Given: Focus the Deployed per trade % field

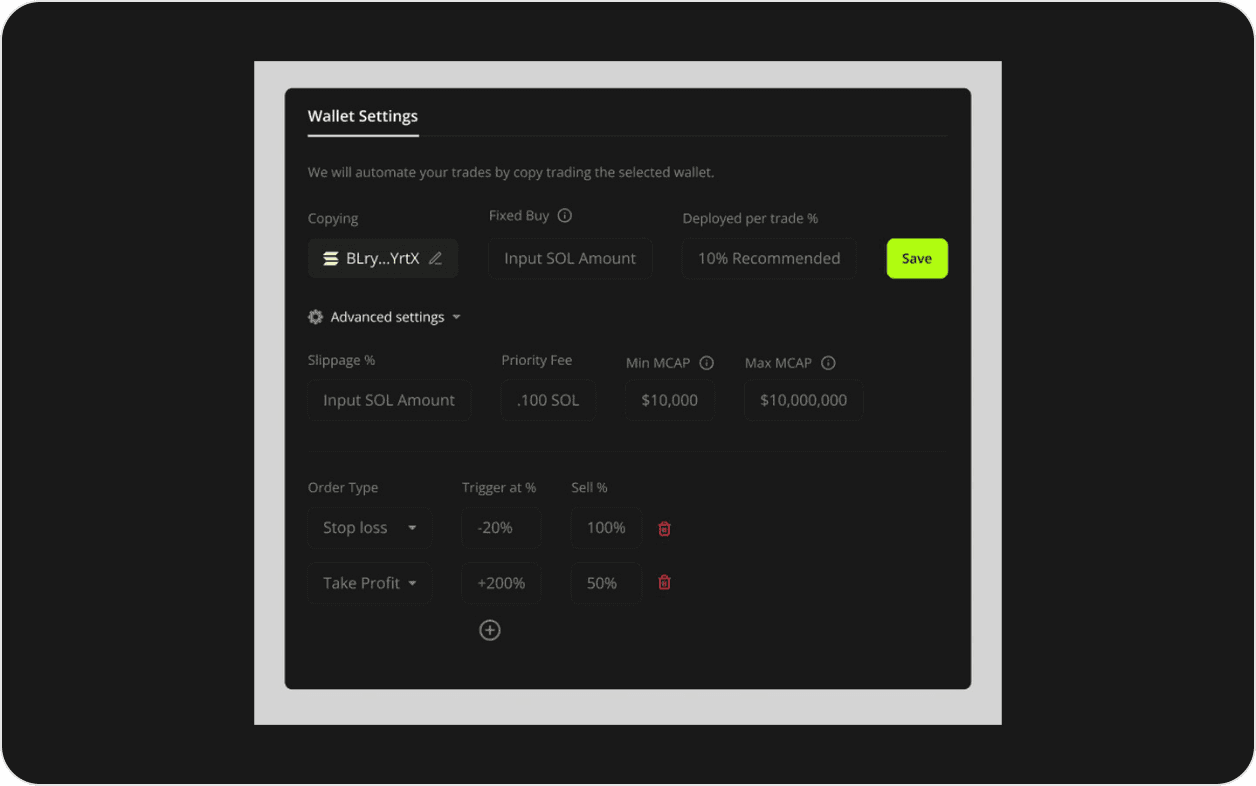Looking at the screenshot, I should tap(769, 258).
